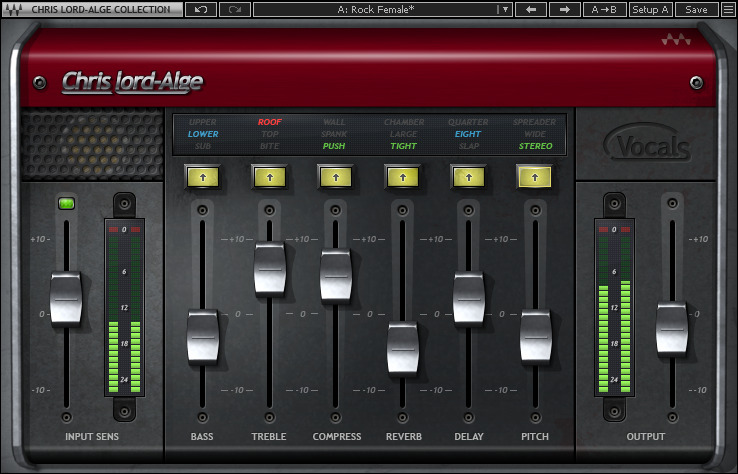Select the LOWER bass mode label
The height and width of the screenshot is (474, 738).
[x=203, y=134]
